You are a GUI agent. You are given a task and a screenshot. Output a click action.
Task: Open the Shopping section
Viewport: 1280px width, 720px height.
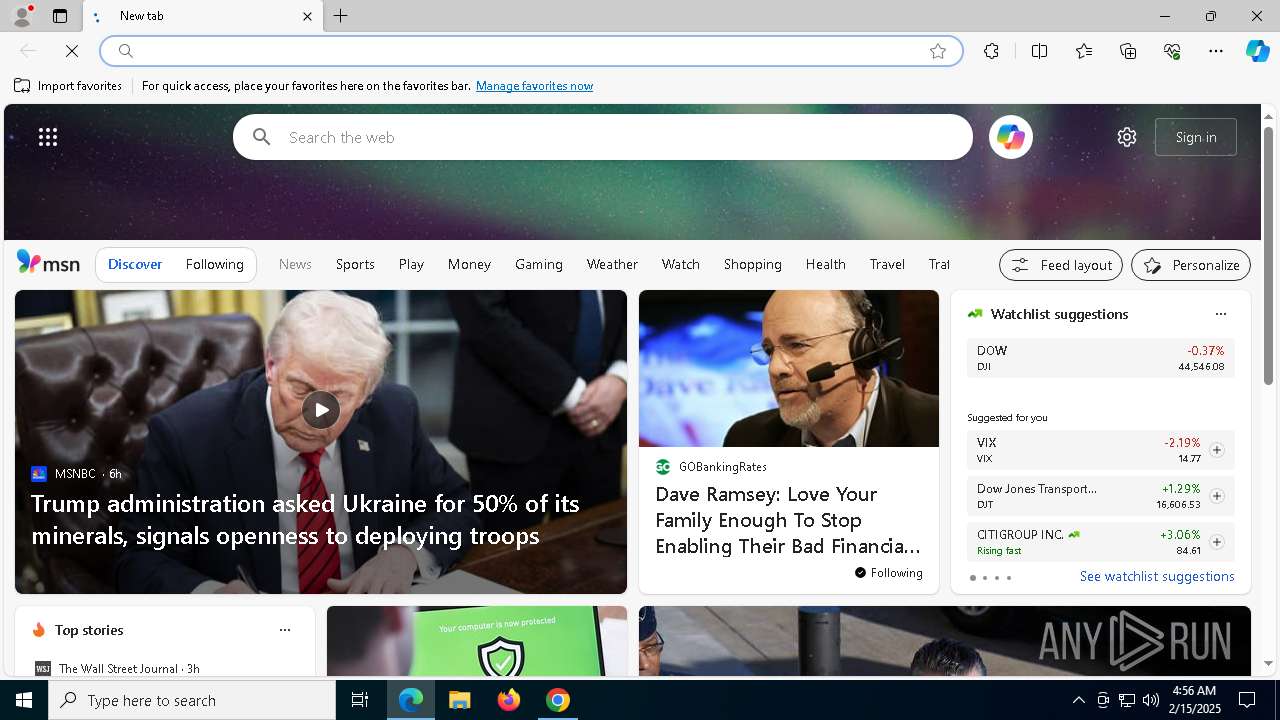point(753,264)
